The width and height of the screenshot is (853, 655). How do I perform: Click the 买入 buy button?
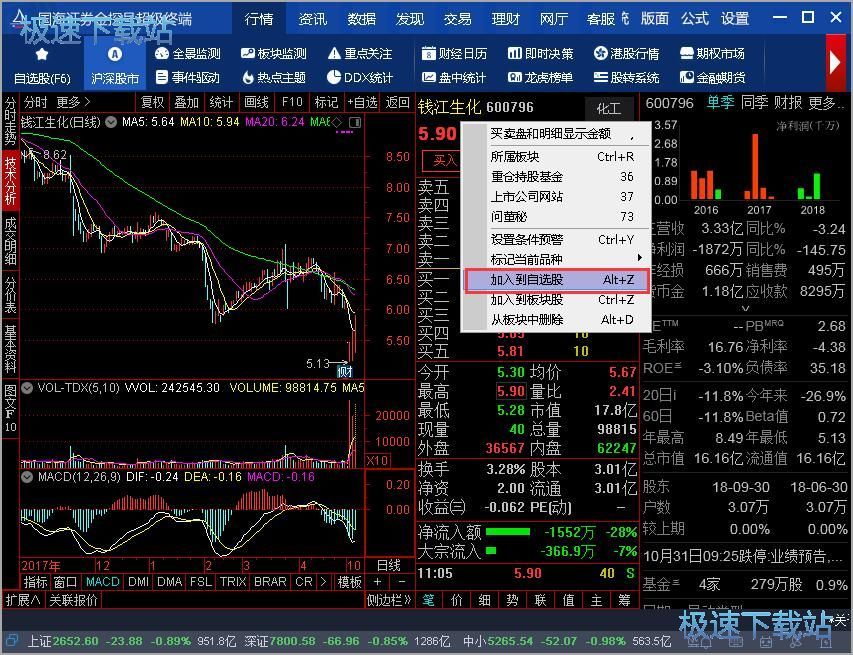coord(443,160)
